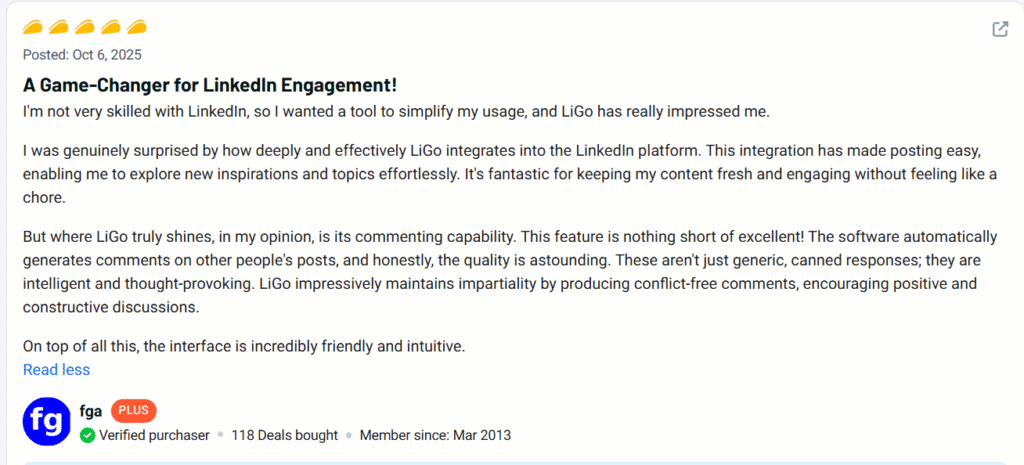The image size is (1024, 465).
Task: Click the Verified purchaser label
Action: tap(154, 435)
